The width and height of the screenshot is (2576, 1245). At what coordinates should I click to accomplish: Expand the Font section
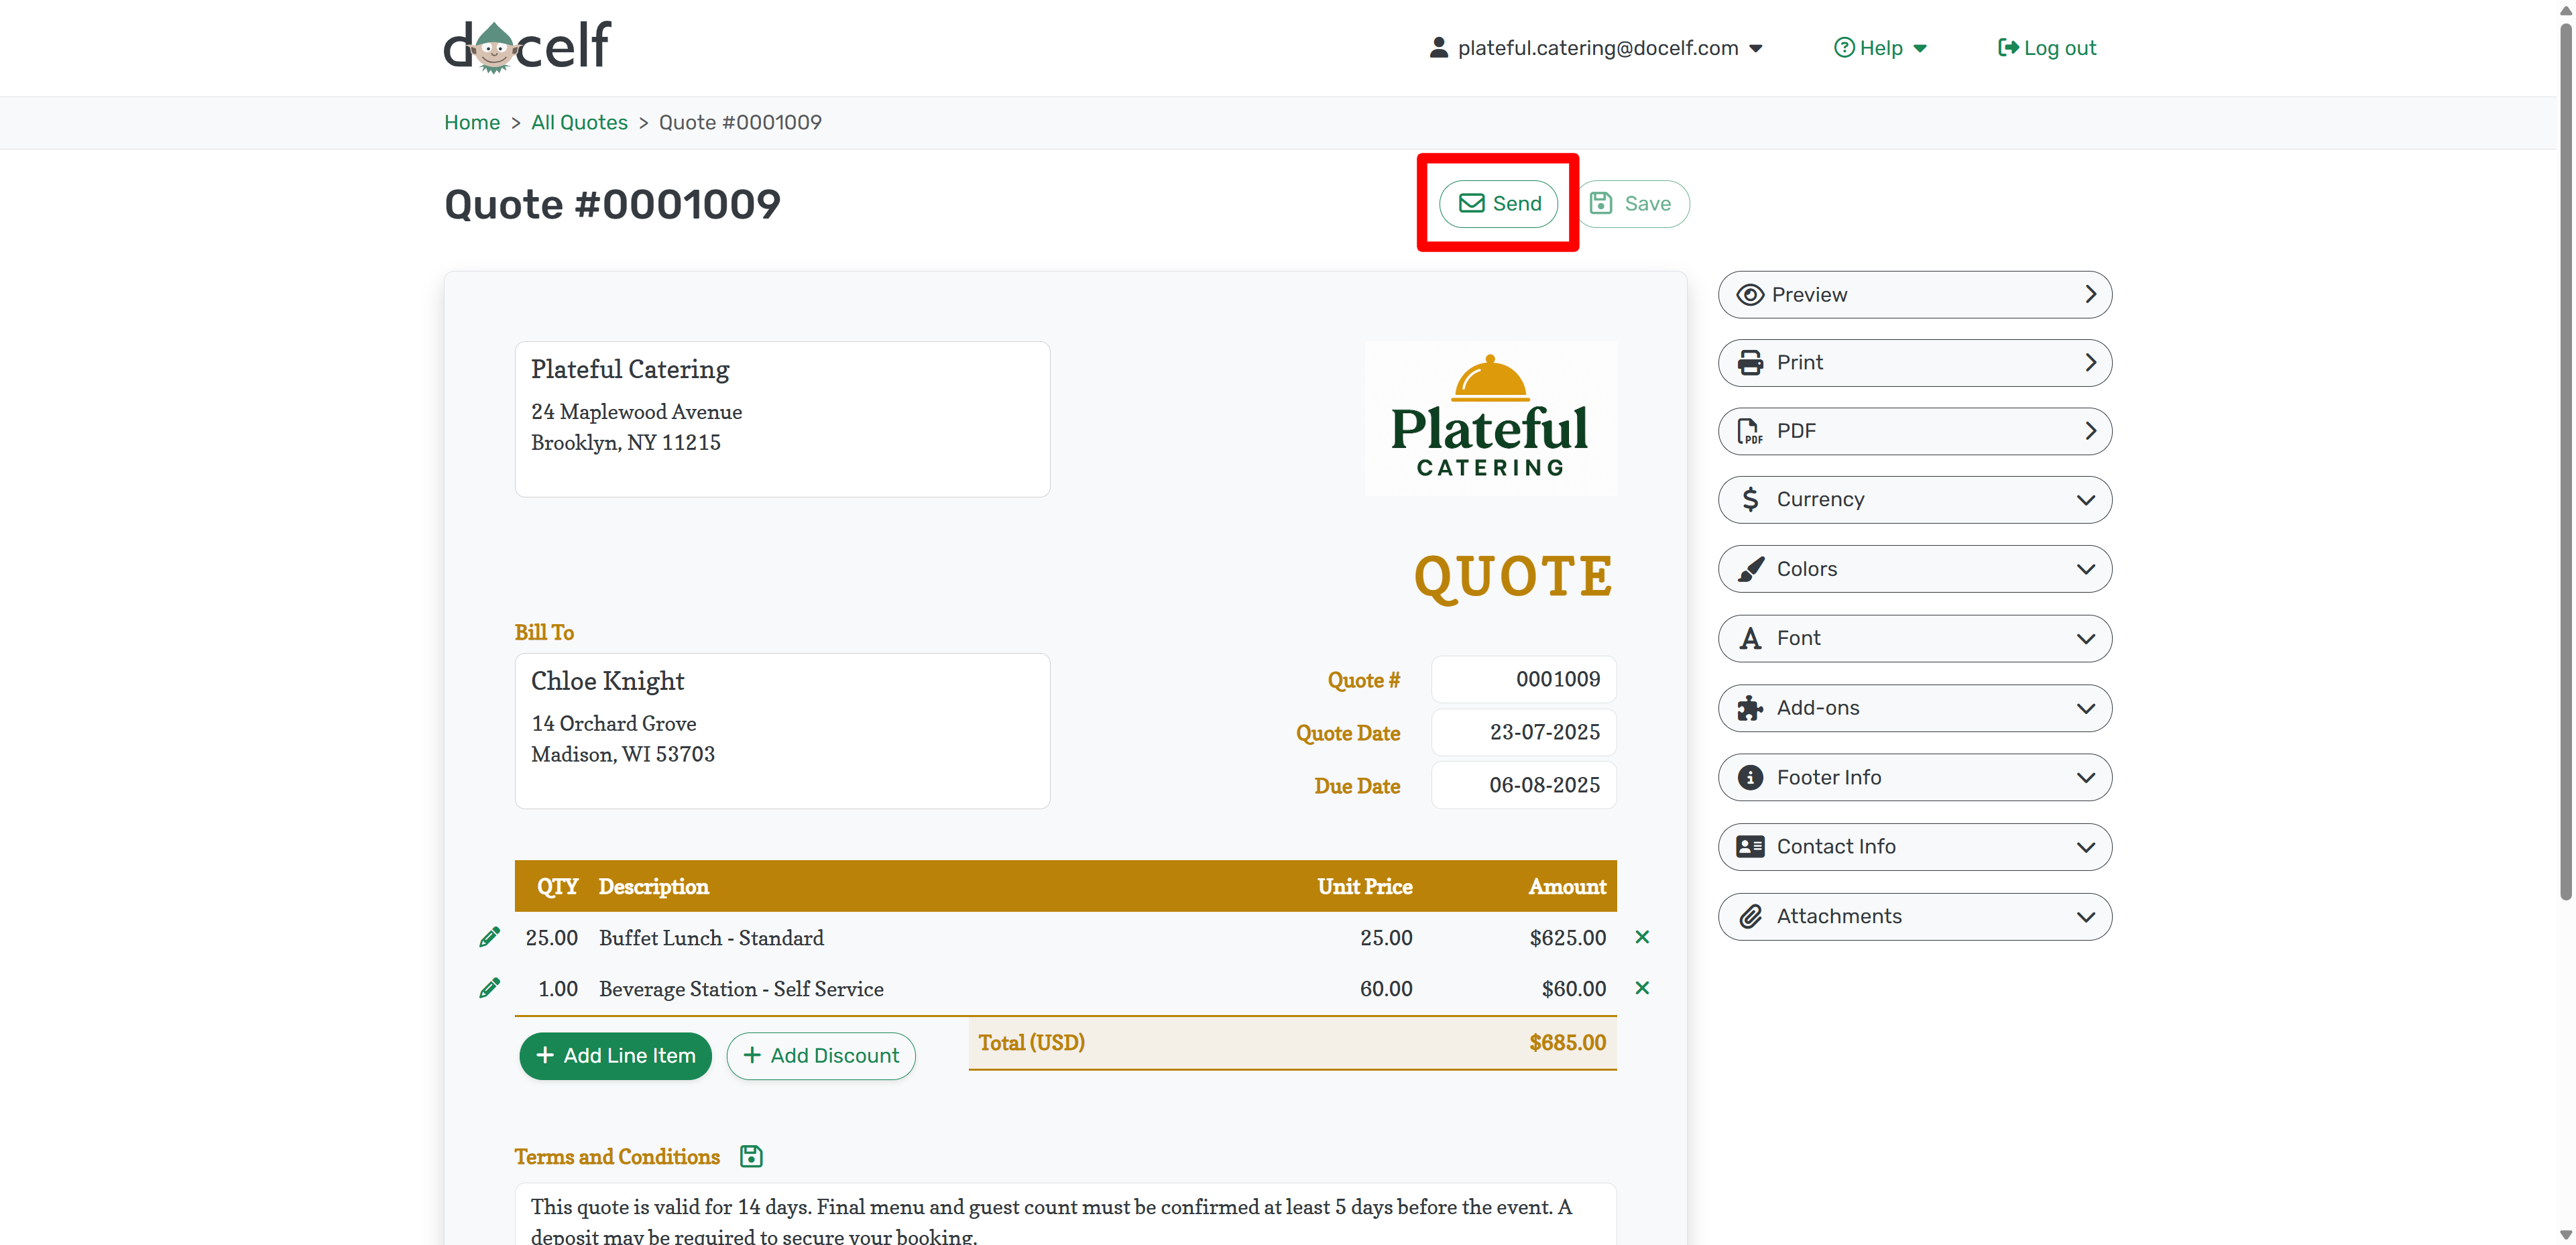point(1913,638)
